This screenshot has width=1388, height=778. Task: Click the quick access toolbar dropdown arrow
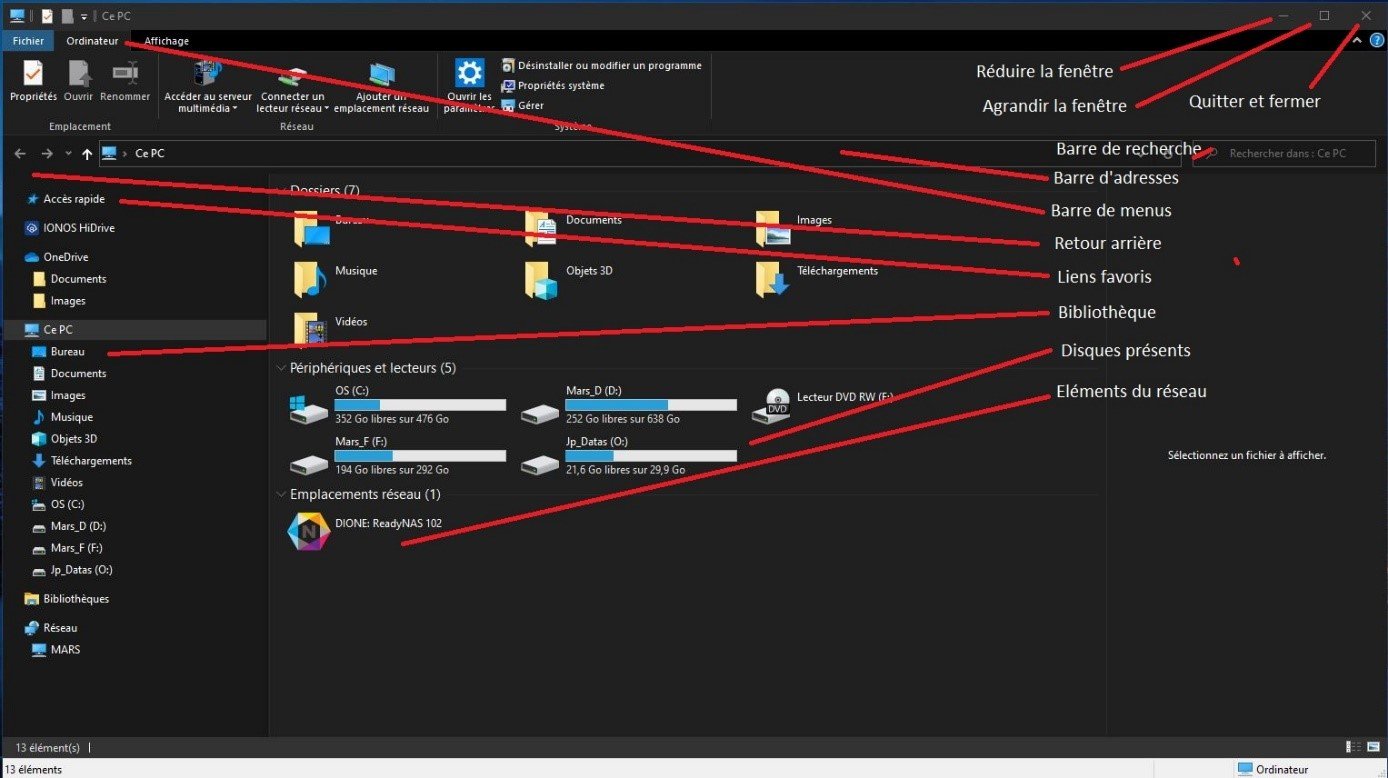(x=85, y=16)
